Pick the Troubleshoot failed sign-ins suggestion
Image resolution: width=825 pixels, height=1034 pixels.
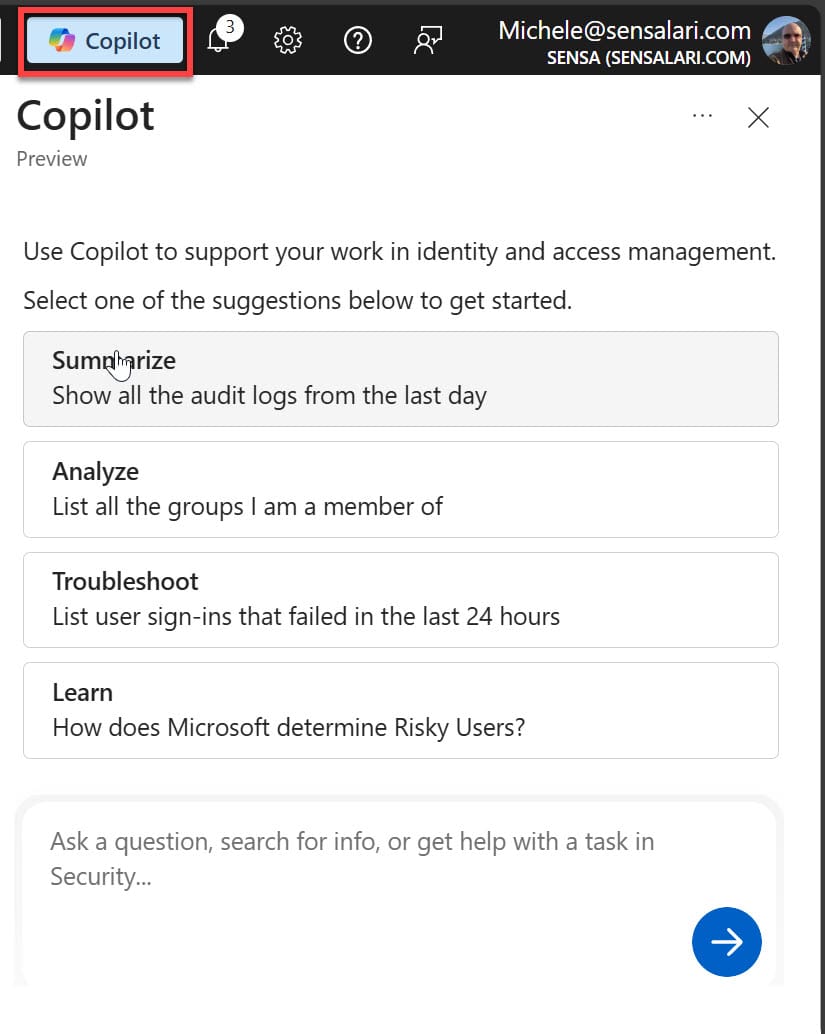click(400, 599)
